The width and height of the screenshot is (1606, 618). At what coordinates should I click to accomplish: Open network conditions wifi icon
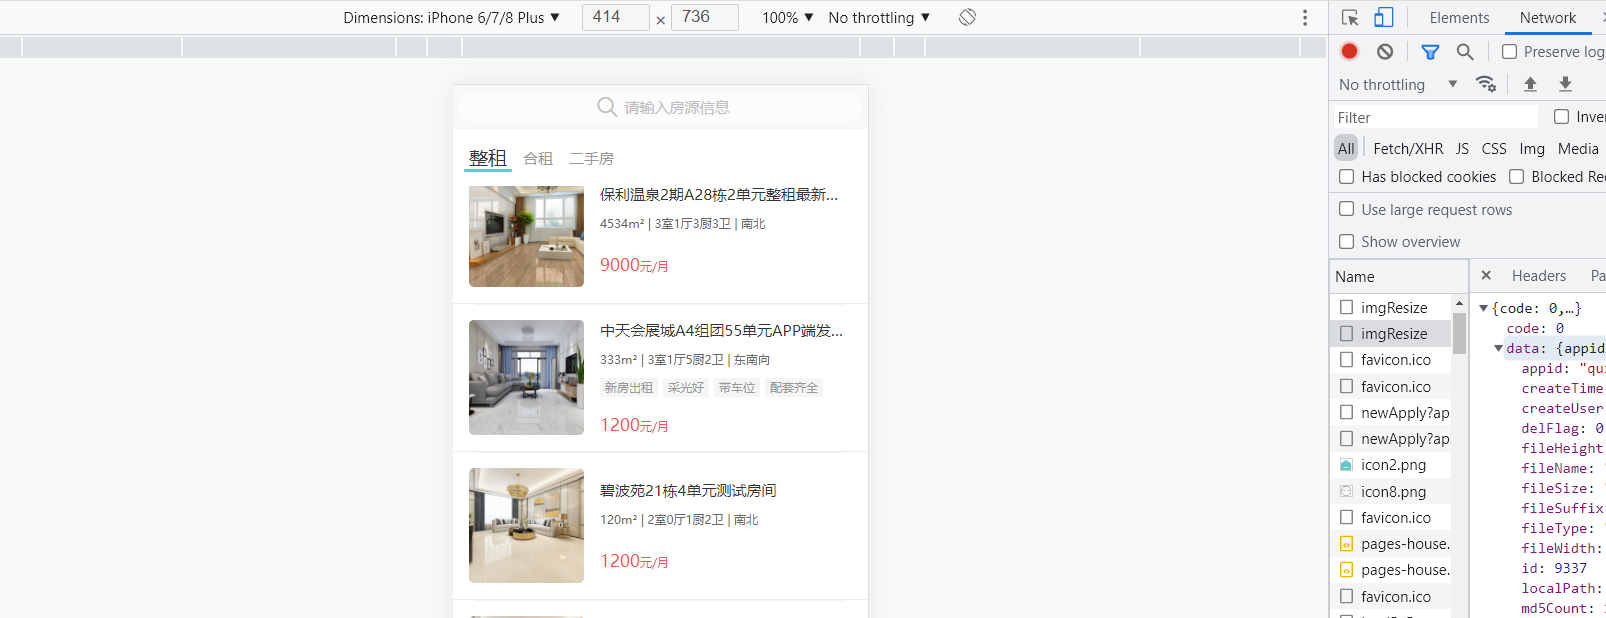coord(1486,84)
